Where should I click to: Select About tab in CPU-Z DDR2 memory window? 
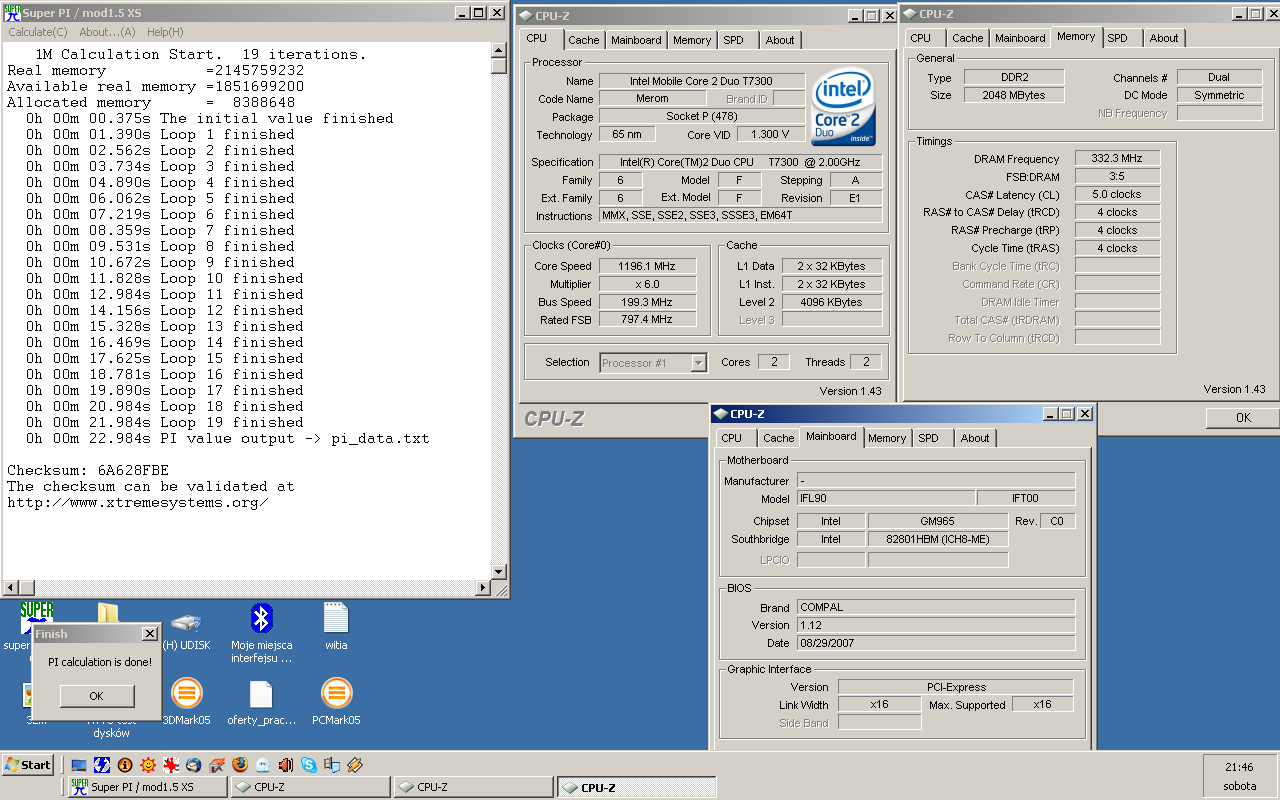pos(1164,38)
